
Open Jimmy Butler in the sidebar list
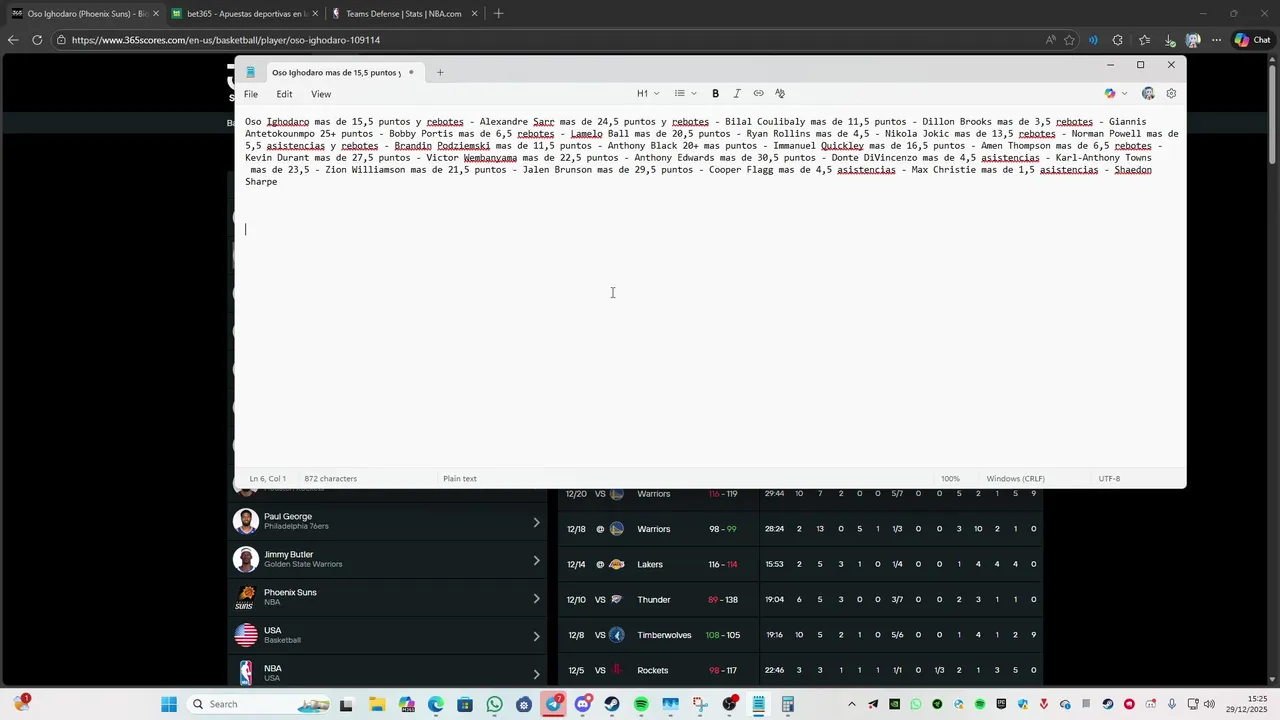(386, 559)
